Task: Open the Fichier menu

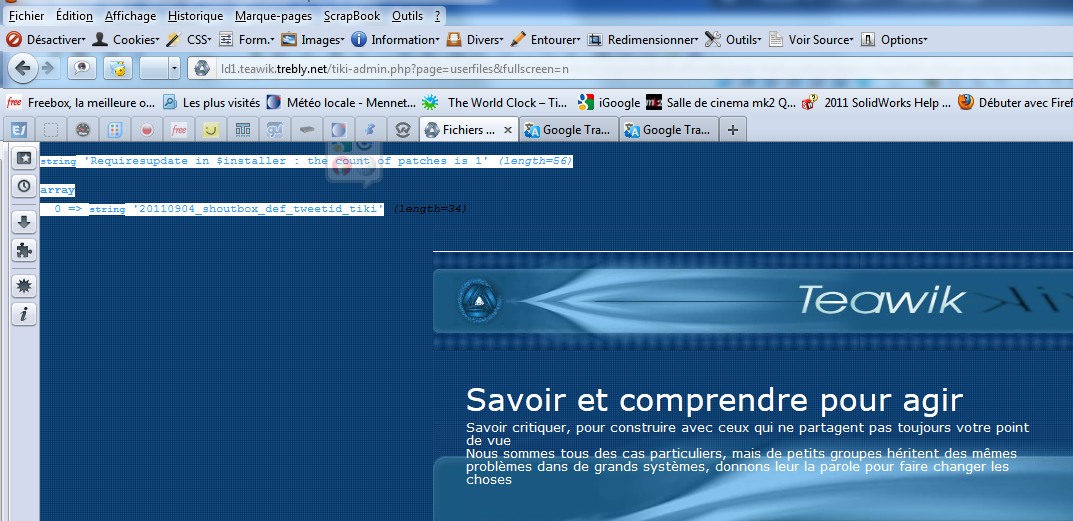Action: pos(26,16)
